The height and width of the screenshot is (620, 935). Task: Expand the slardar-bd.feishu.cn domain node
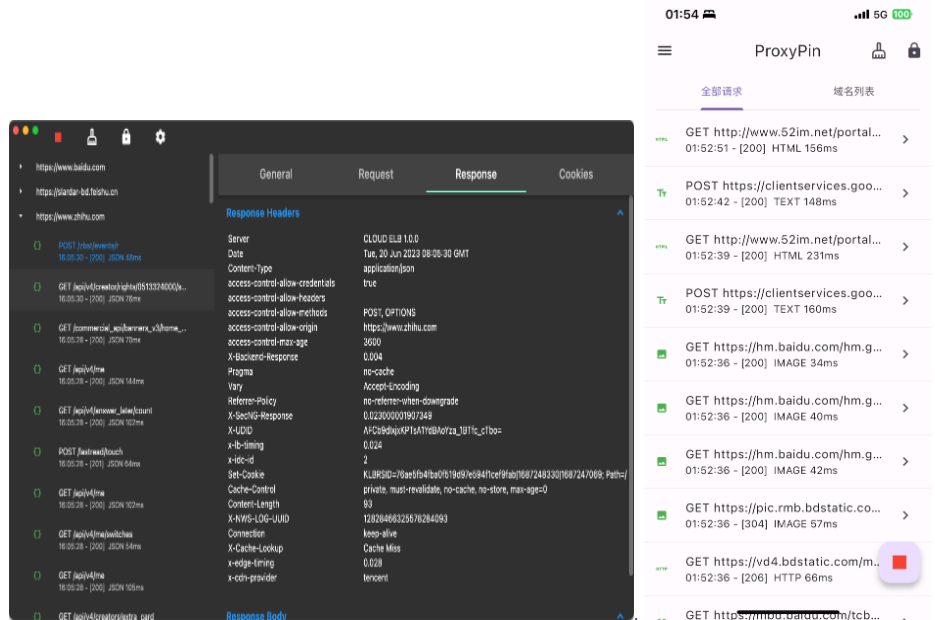(21, 192)
